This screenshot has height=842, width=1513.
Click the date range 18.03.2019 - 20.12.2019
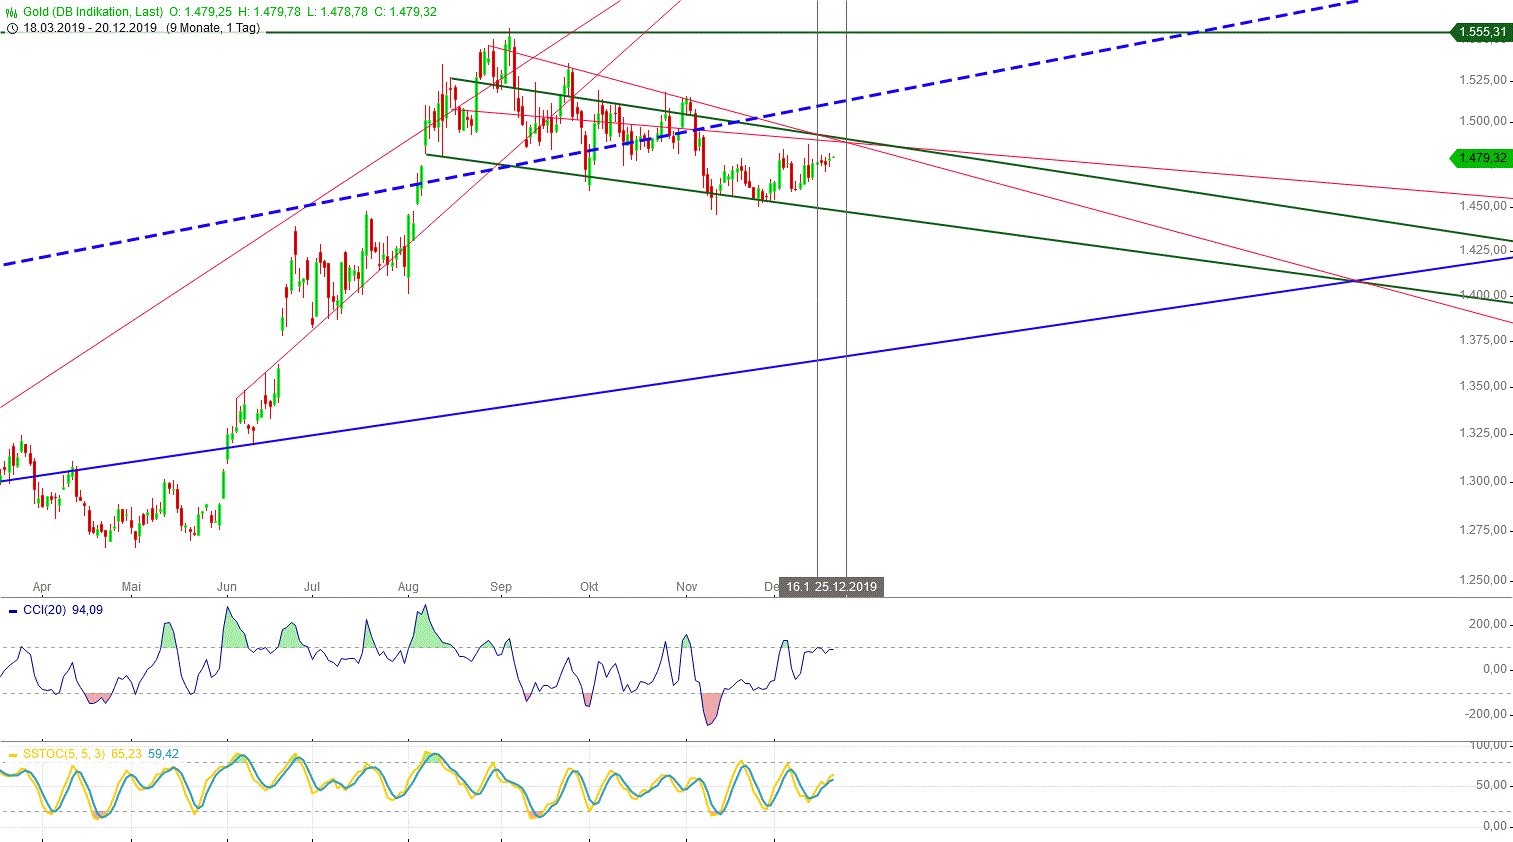pos(90,28)
